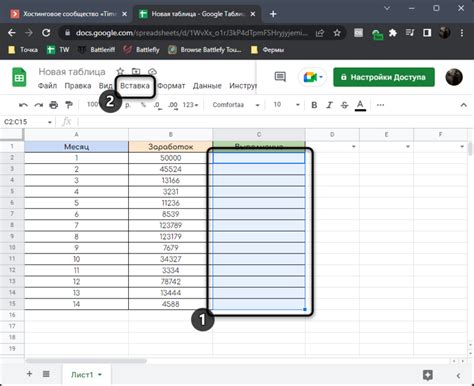
Task: Select cell with value 4588
Action: point(170,304)
